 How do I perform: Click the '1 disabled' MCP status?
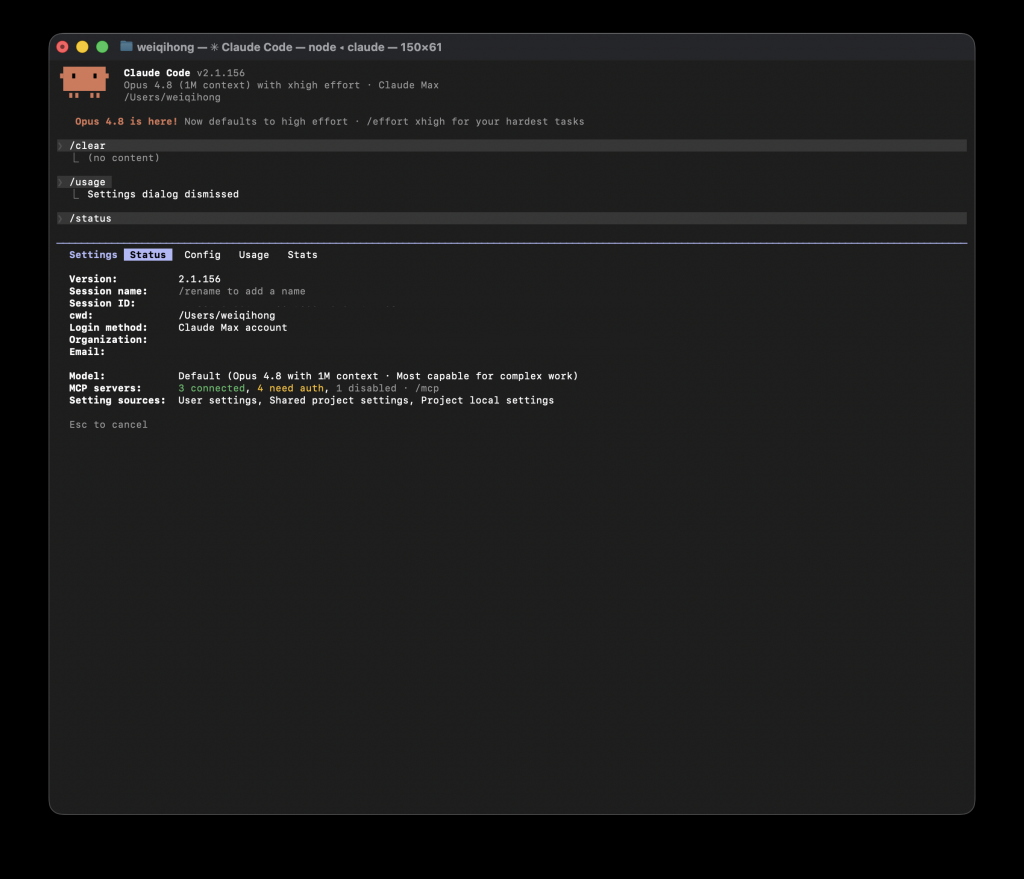[366, 389]
